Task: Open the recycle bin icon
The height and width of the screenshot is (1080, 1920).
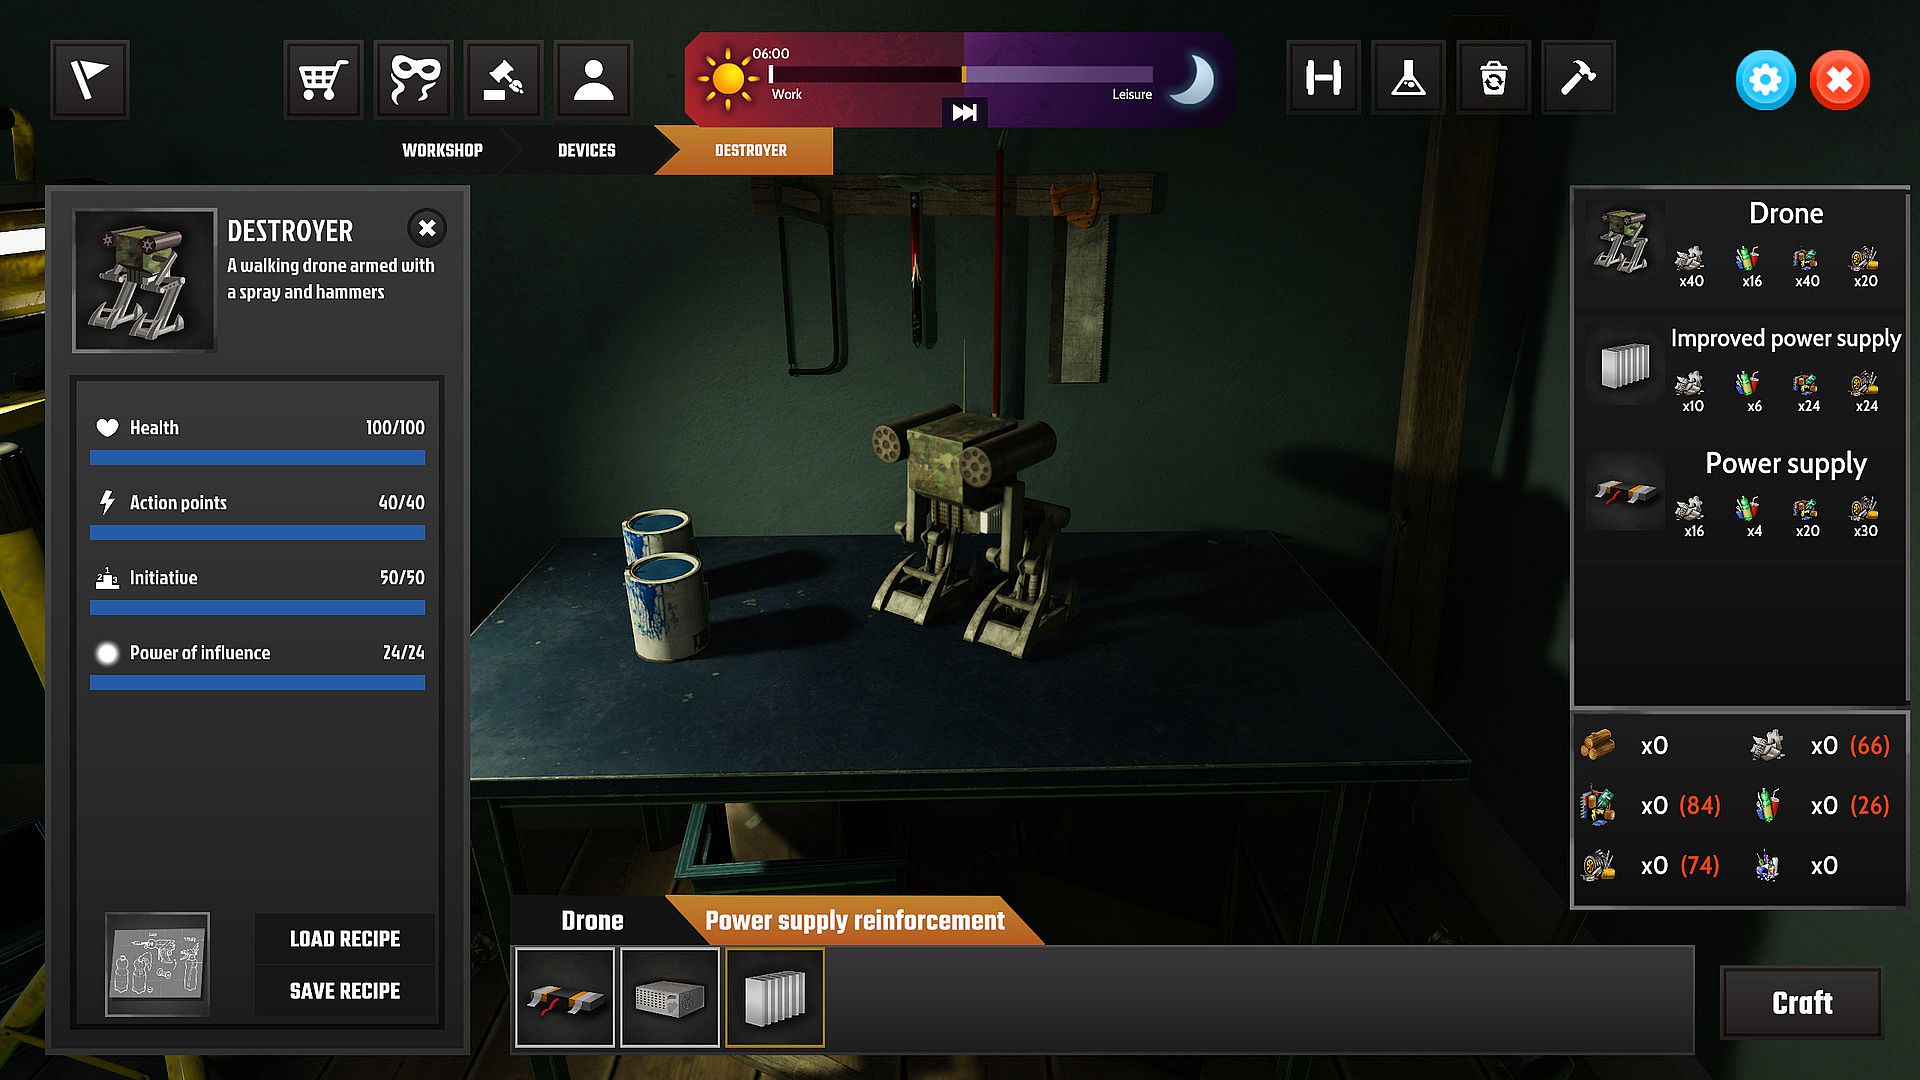Action: [1493, 78]
